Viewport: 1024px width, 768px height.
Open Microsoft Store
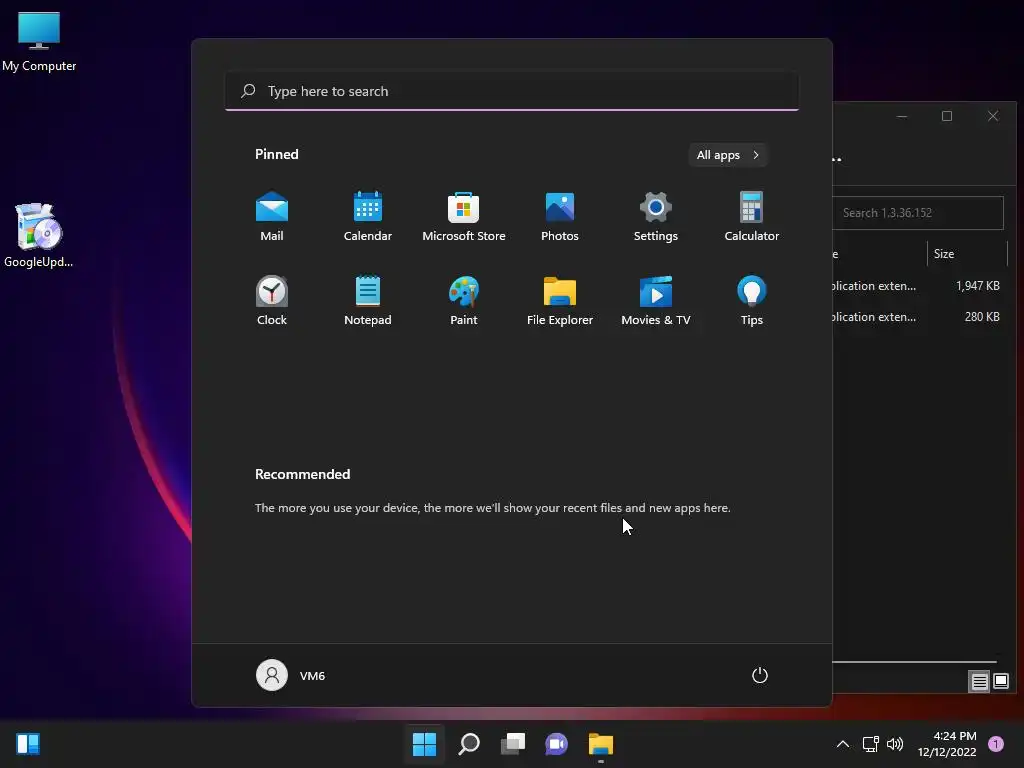464,217
